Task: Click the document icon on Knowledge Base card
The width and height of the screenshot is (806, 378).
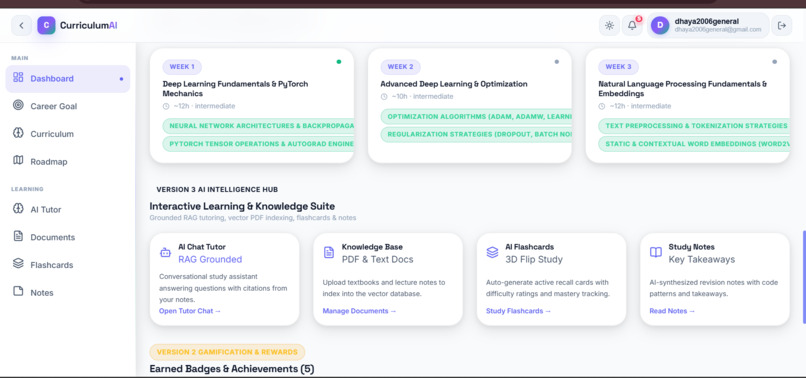Action: [328, 253]
